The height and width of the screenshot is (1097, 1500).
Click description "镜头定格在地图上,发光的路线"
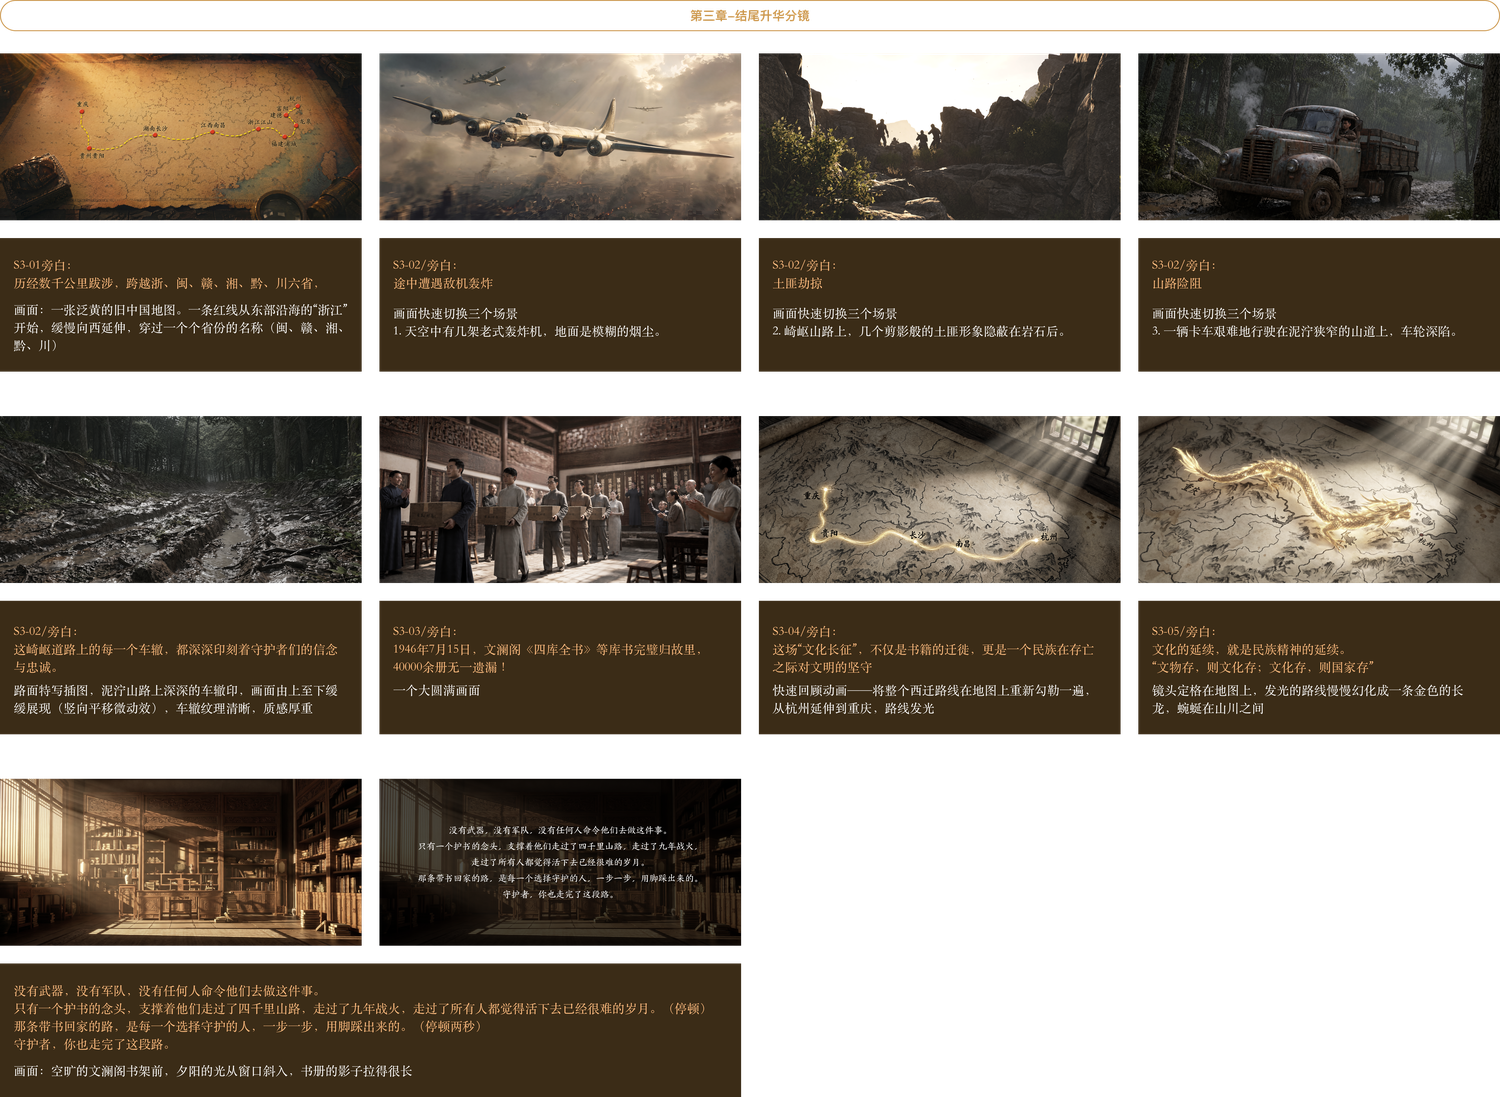pyautogui.click(x=1308, y=700)
